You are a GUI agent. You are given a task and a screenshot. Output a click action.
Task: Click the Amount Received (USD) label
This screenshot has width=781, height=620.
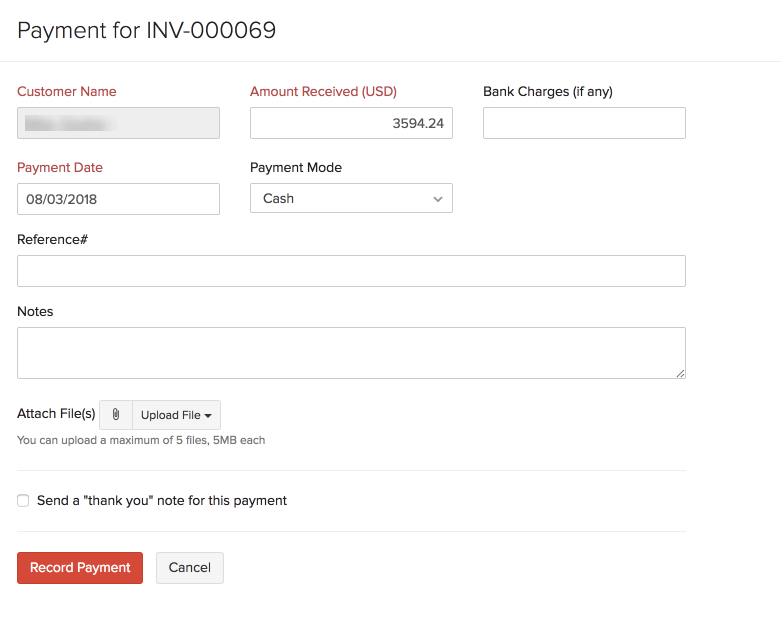click(323, 92)
